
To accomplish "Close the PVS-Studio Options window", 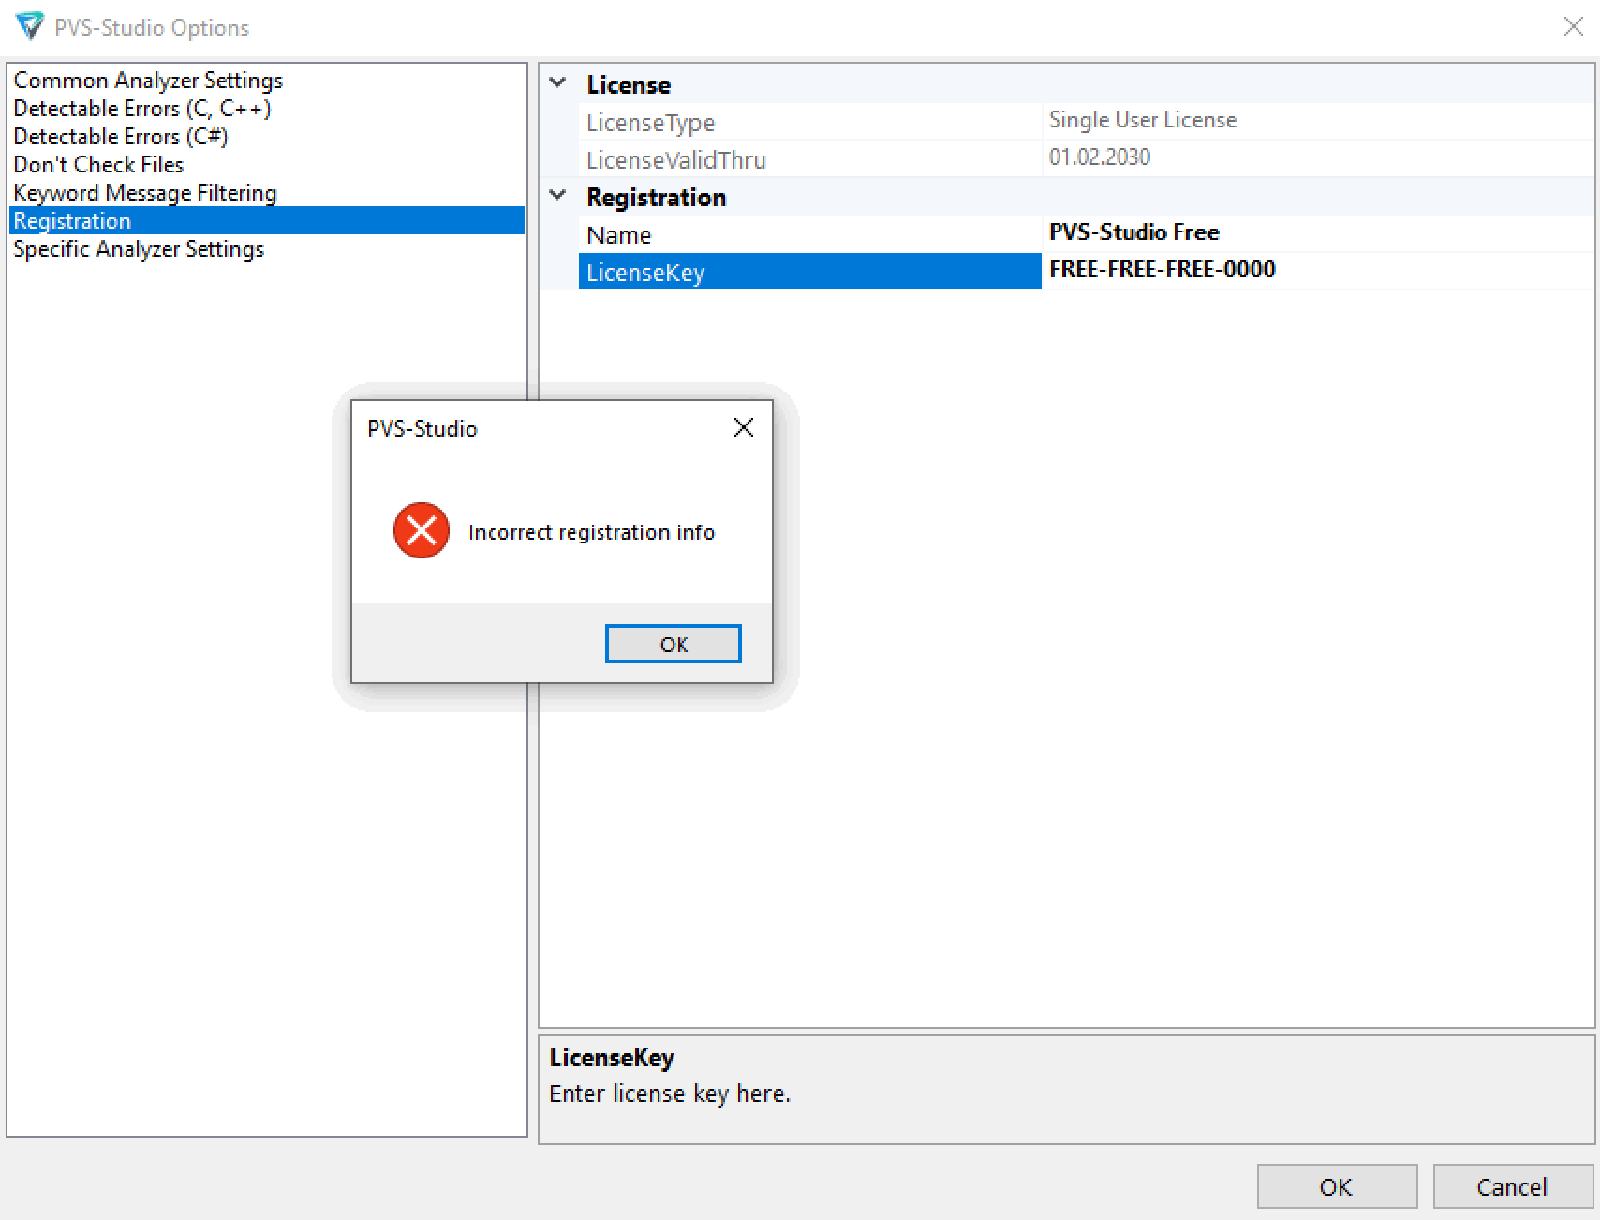I will [x=1573, y=27].
